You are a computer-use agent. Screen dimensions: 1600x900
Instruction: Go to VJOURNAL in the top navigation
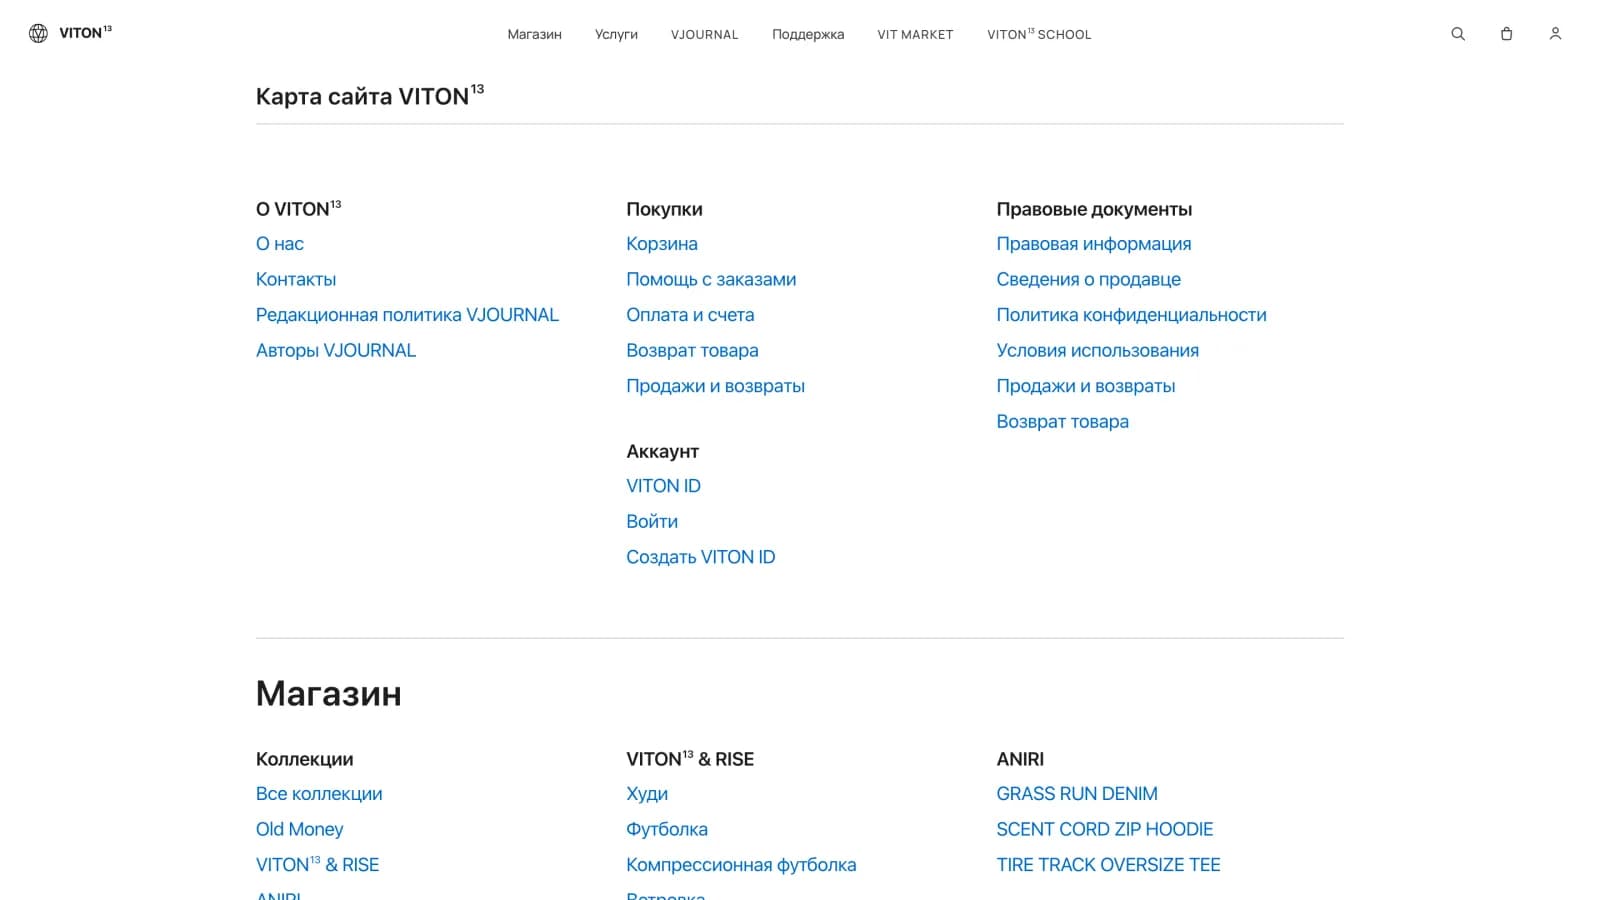tap(705, 34)
